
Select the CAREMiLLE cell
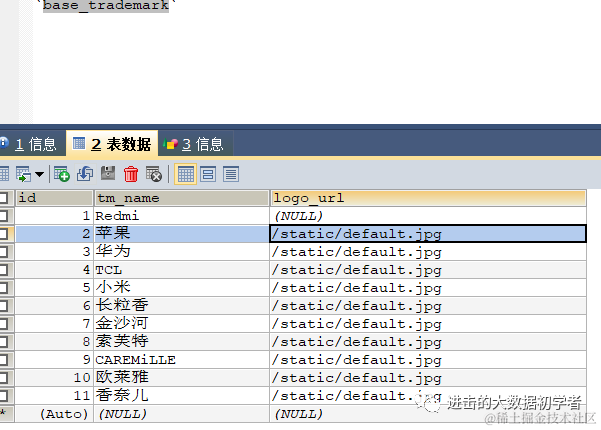(182, 360)
